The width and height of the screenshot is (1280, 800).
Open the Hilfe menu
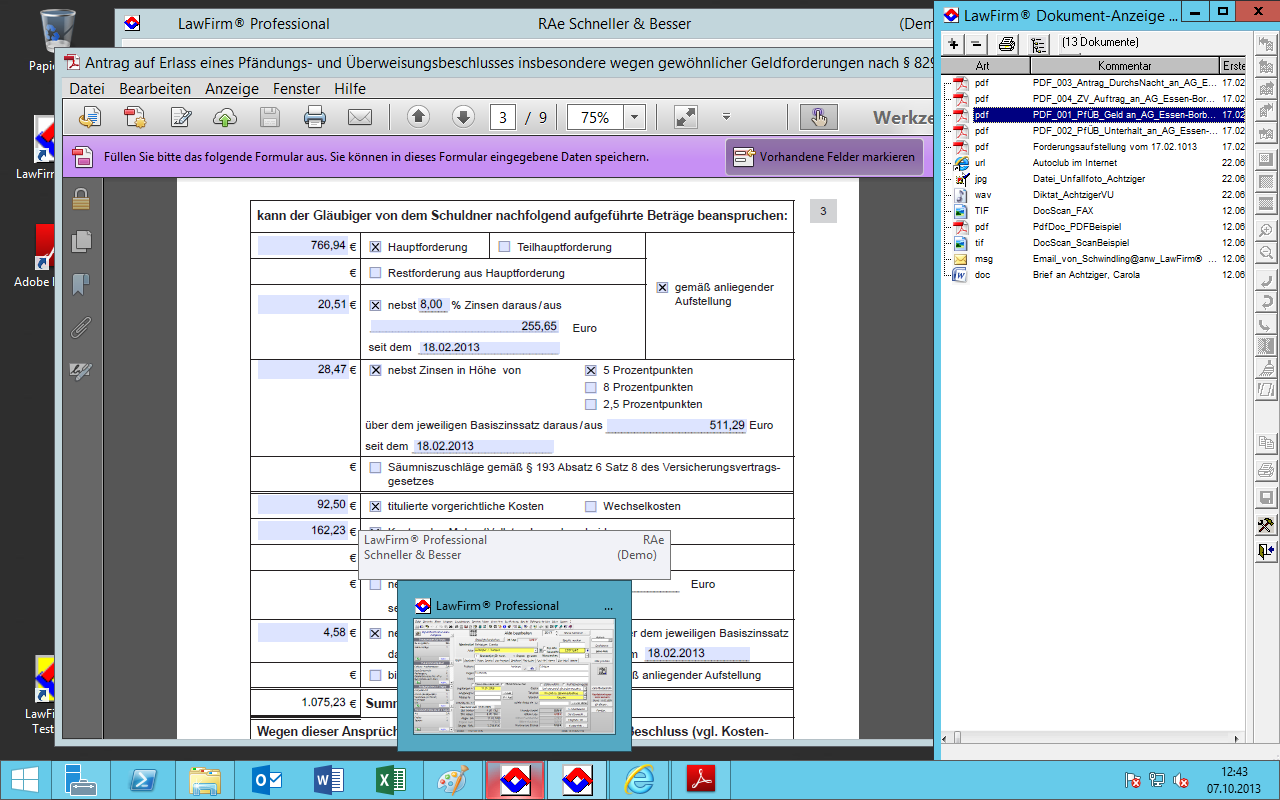pos(350,89)
